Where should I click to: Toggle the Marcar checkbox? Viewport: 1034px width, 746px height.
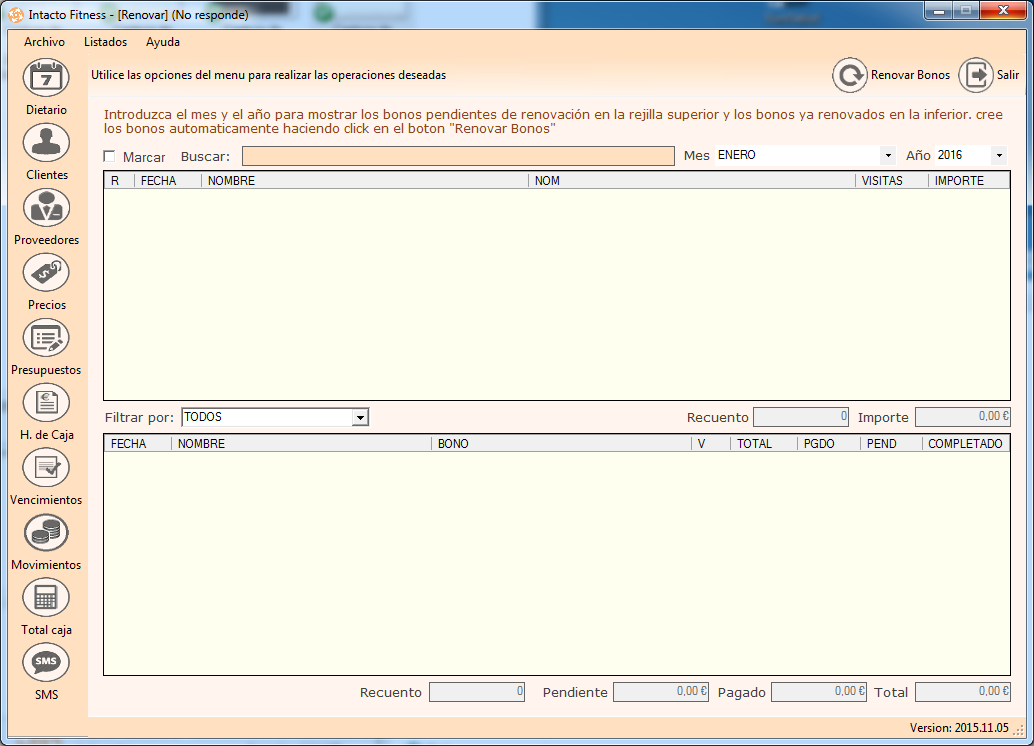(x=110, y=157)
